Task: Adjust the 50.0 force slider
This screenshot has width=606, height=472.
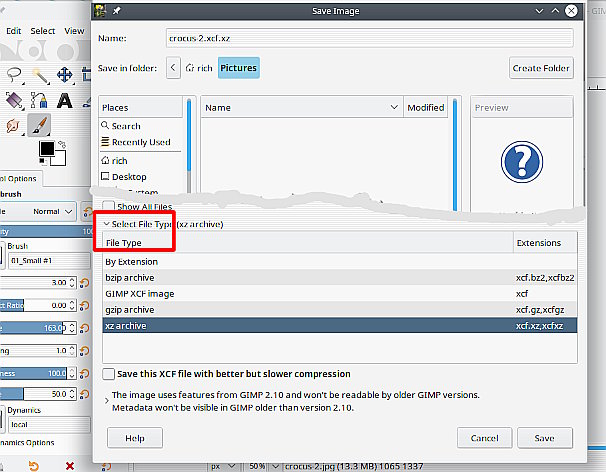Action: pos(33,394)
